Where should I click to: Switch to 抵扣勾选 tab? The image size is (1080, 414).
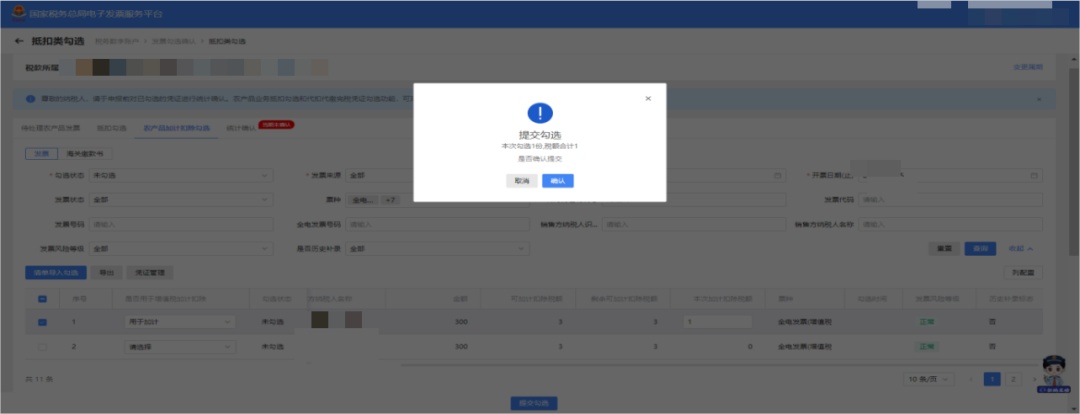click(112, 128)
